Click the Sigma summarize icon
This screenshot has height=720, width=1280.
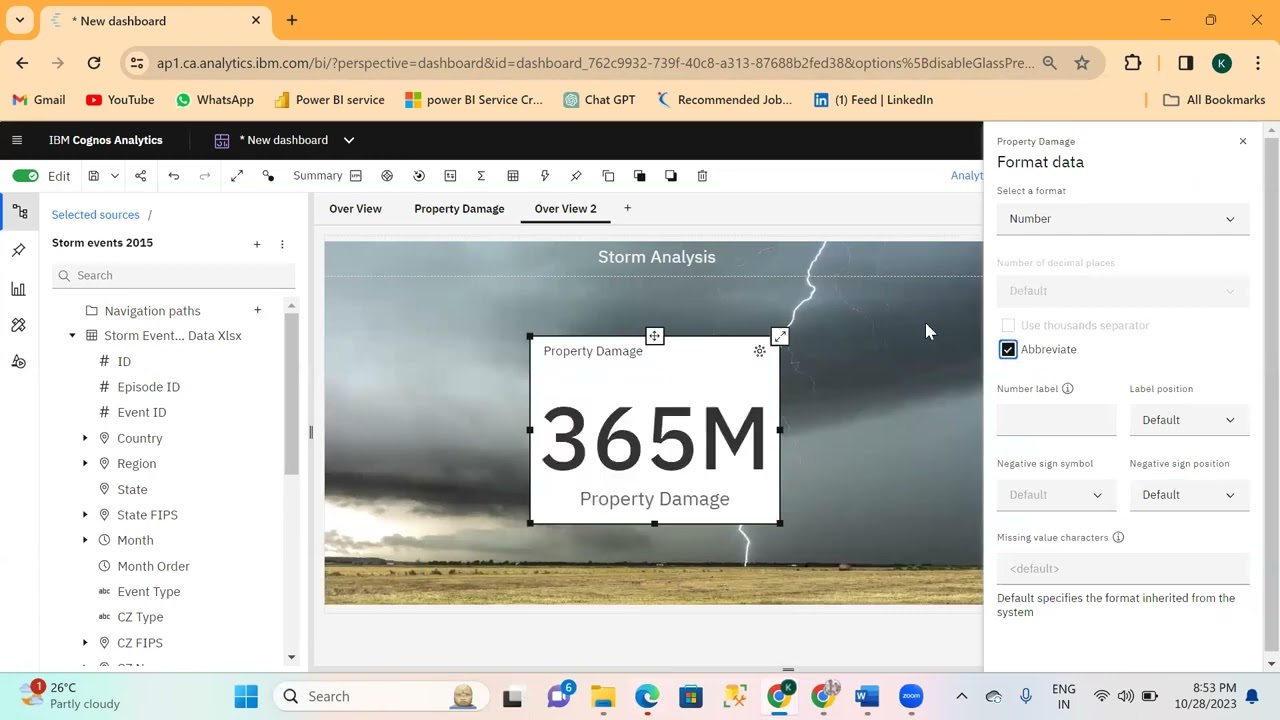coord(481,176)
